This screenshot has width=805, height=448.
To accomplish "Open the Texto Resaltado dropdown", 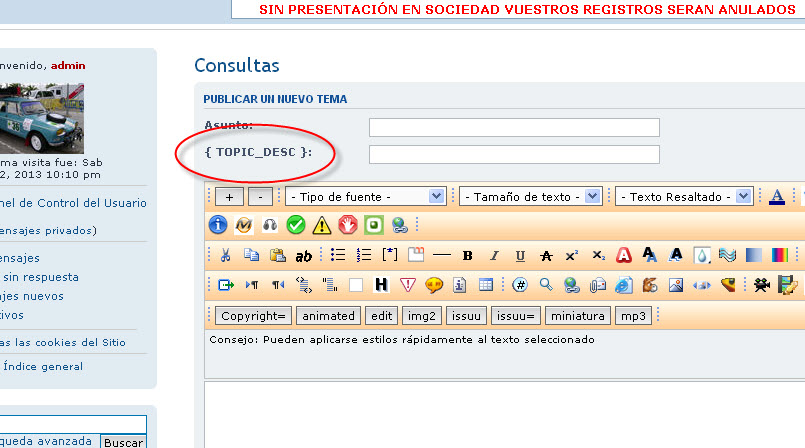I will (x=684, y=197).
